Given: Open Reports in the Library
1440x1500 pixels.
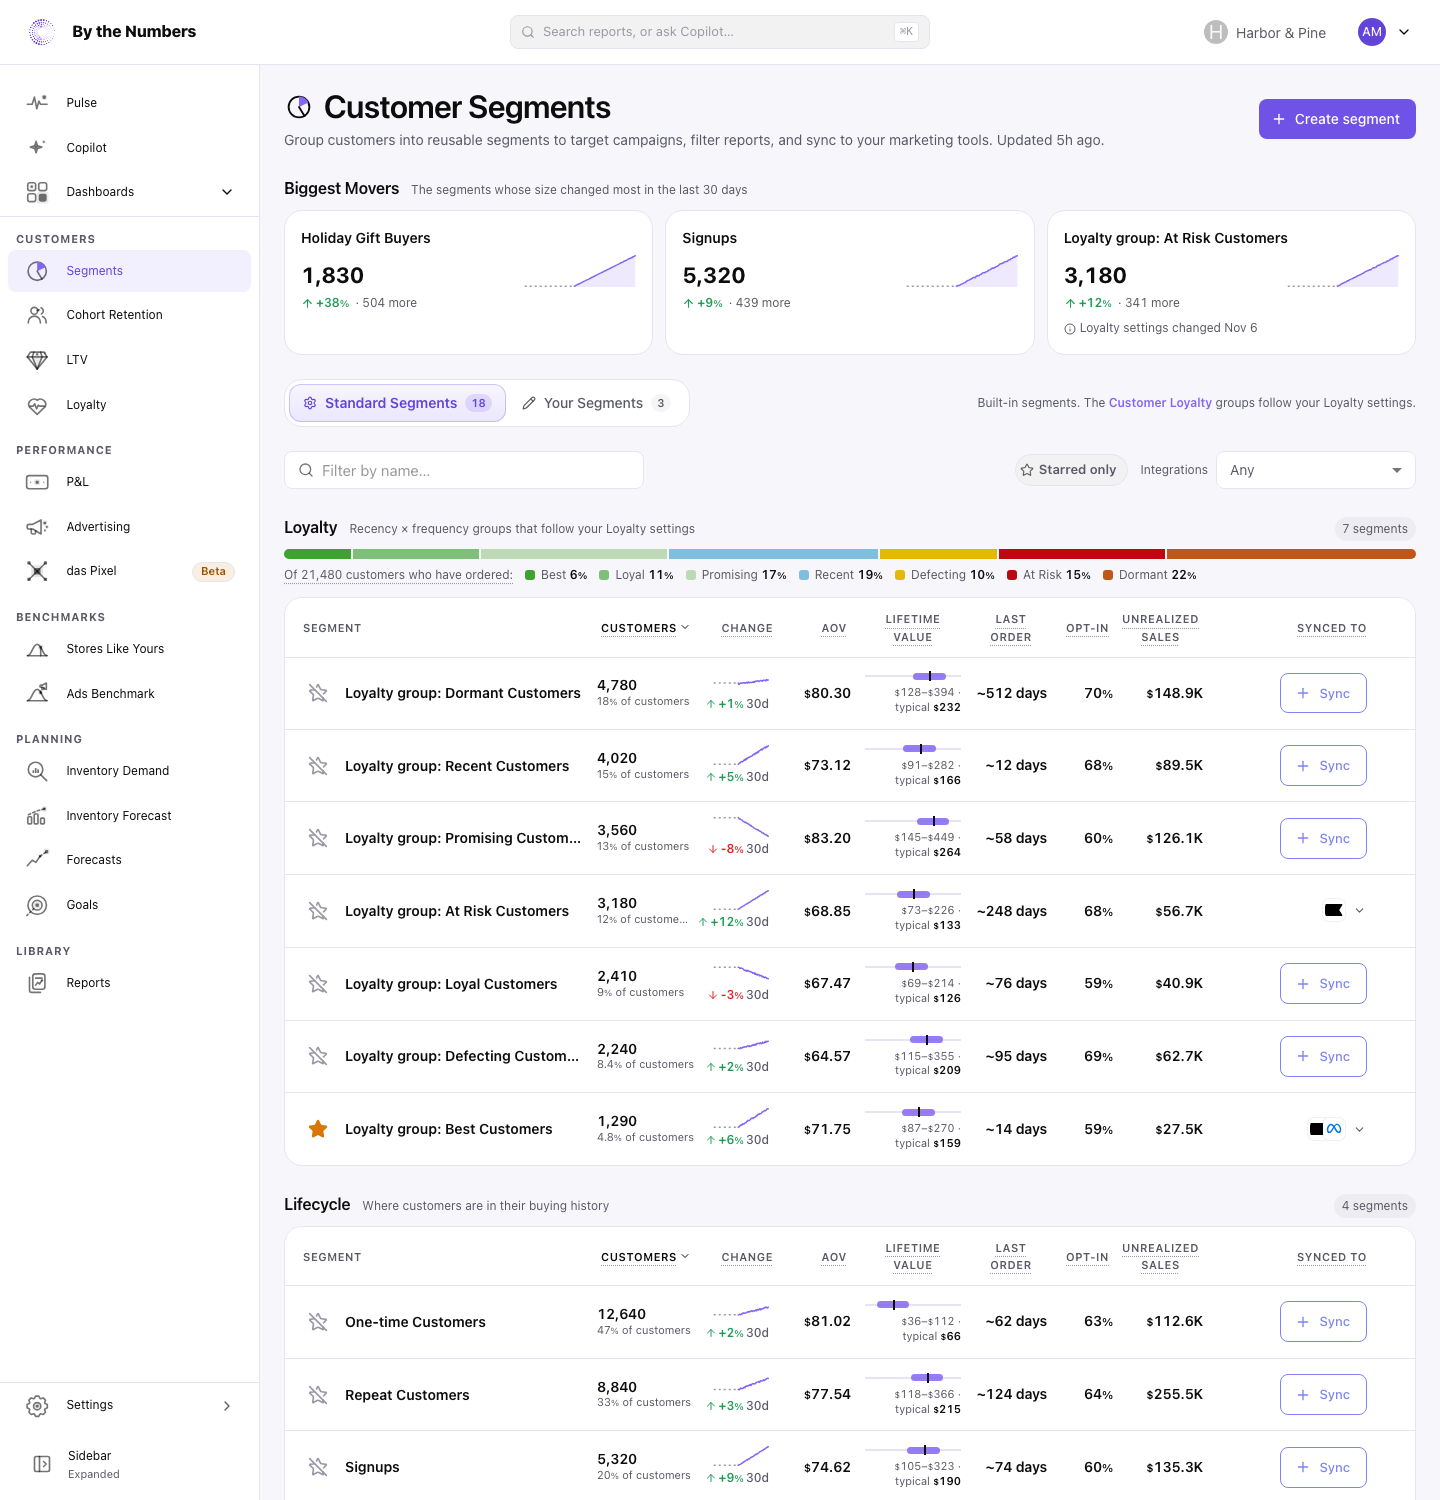Looking at the screenshot, I should pos(129,983).
